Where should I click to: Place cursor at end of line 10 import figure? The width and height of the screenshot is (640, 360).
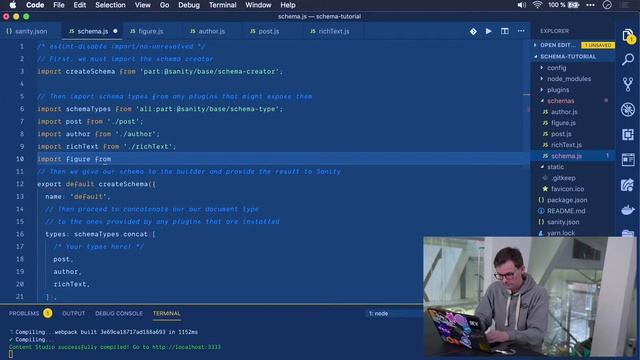pyautogui.click(x=111, y=159)
